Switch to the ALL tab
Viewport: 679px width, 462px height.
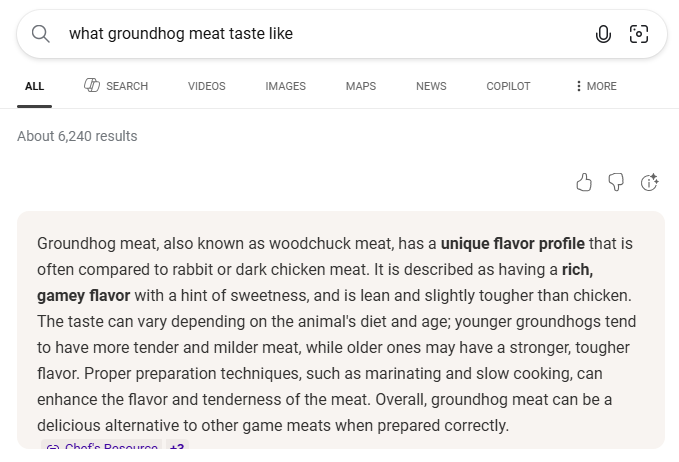pyautogui.click(x=35, y=86)
